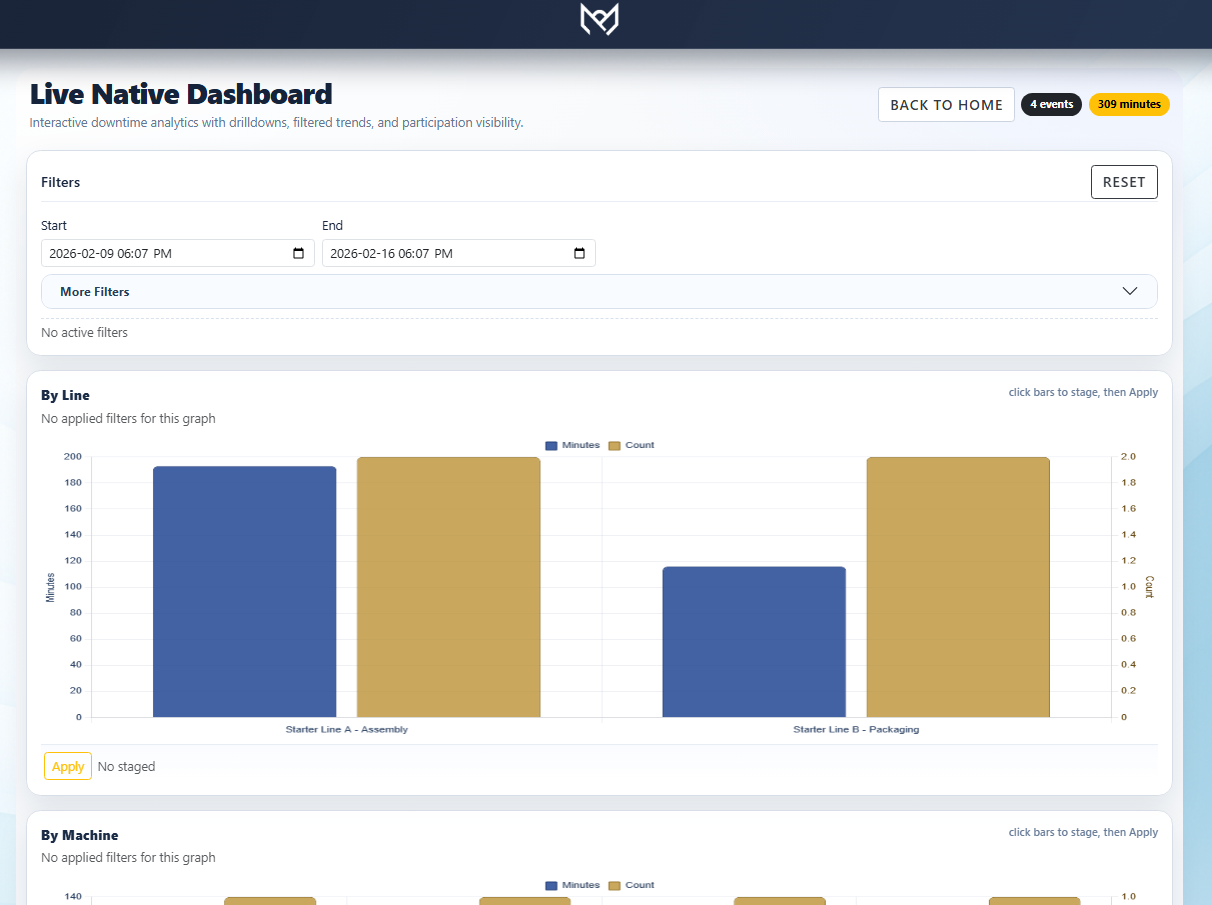Image resolution: width=1212 pixels, height=905 pixels.
Task: Toggle the Minutes series in the By Machine legend
Action: pos(572,885)
